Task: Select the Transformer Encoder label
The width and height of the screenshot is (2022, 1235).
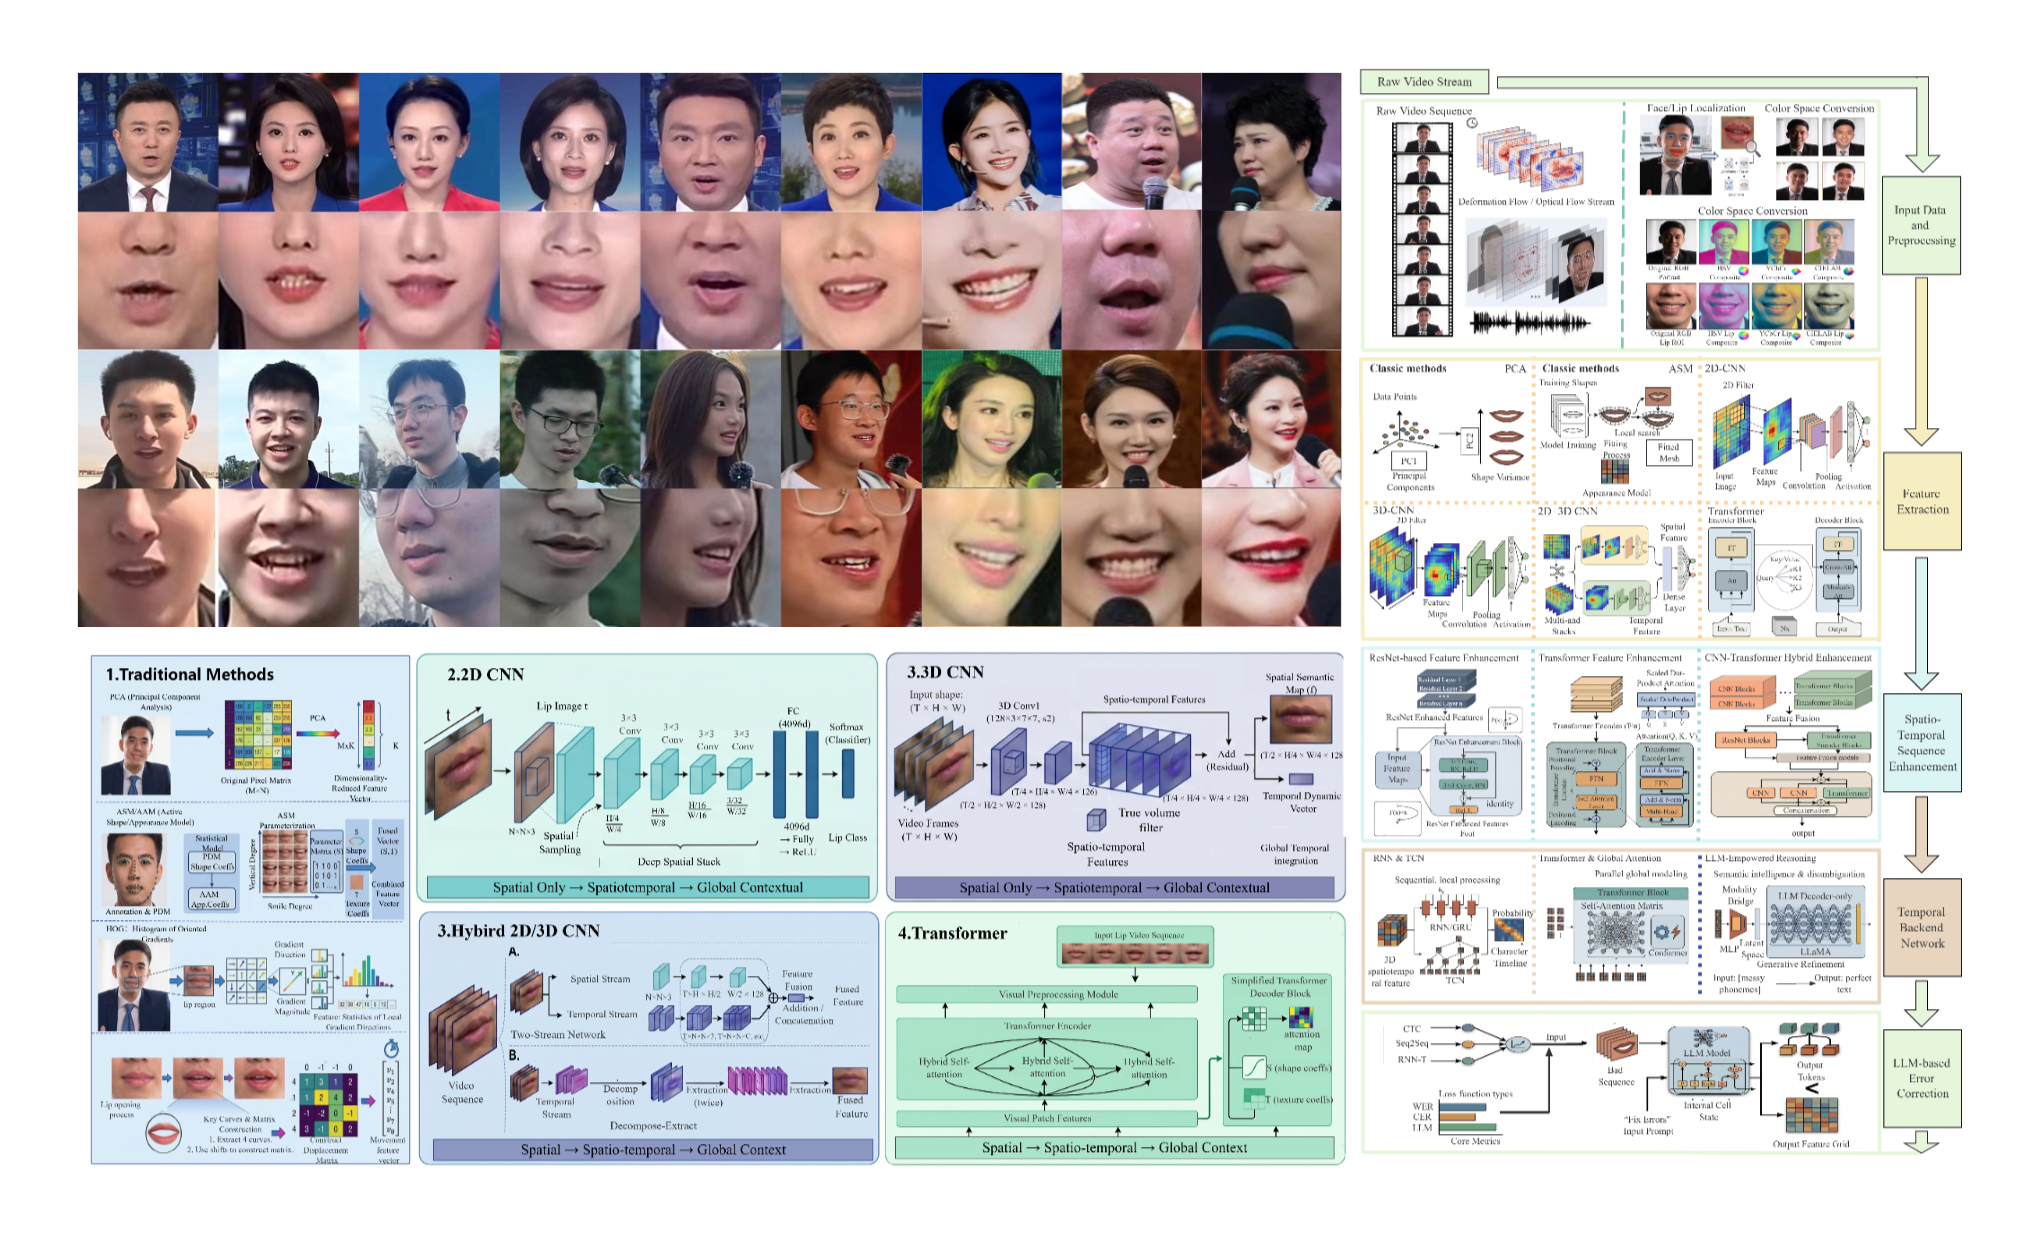Action: coord(1047,1026)
